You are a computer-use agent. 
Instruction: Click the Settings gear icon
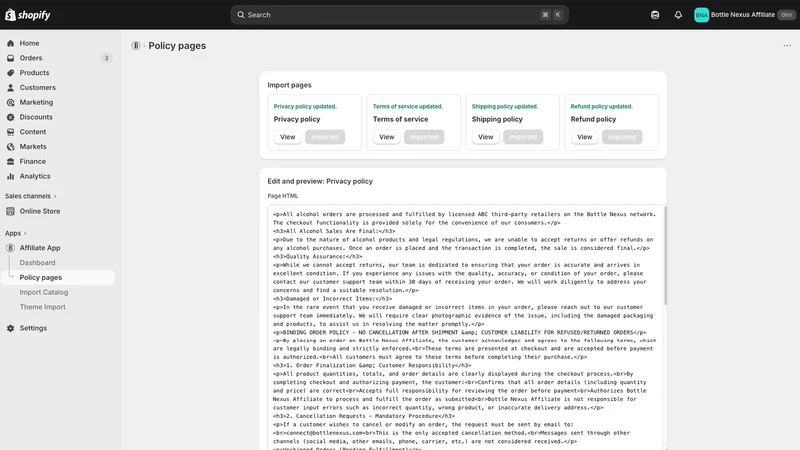coord(10,329)
